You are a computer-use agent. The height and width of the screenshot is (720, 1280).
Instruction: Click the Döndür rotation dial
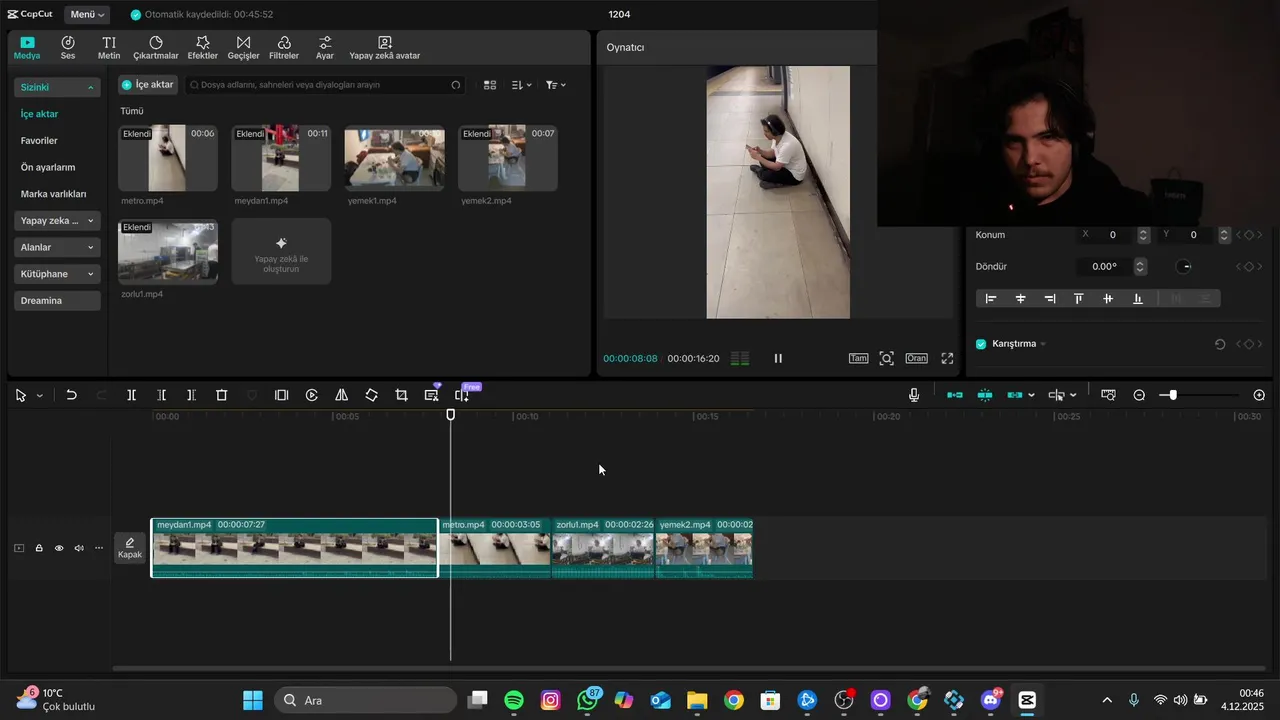point(1184,267)
